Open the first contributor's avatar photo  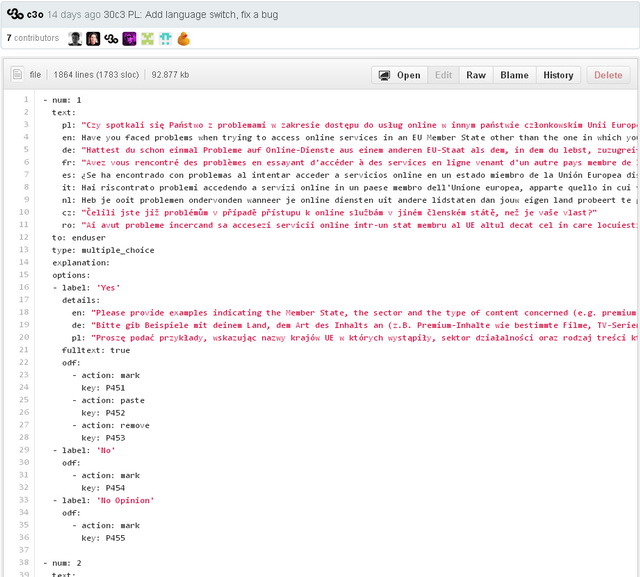[x=75, y=39]
